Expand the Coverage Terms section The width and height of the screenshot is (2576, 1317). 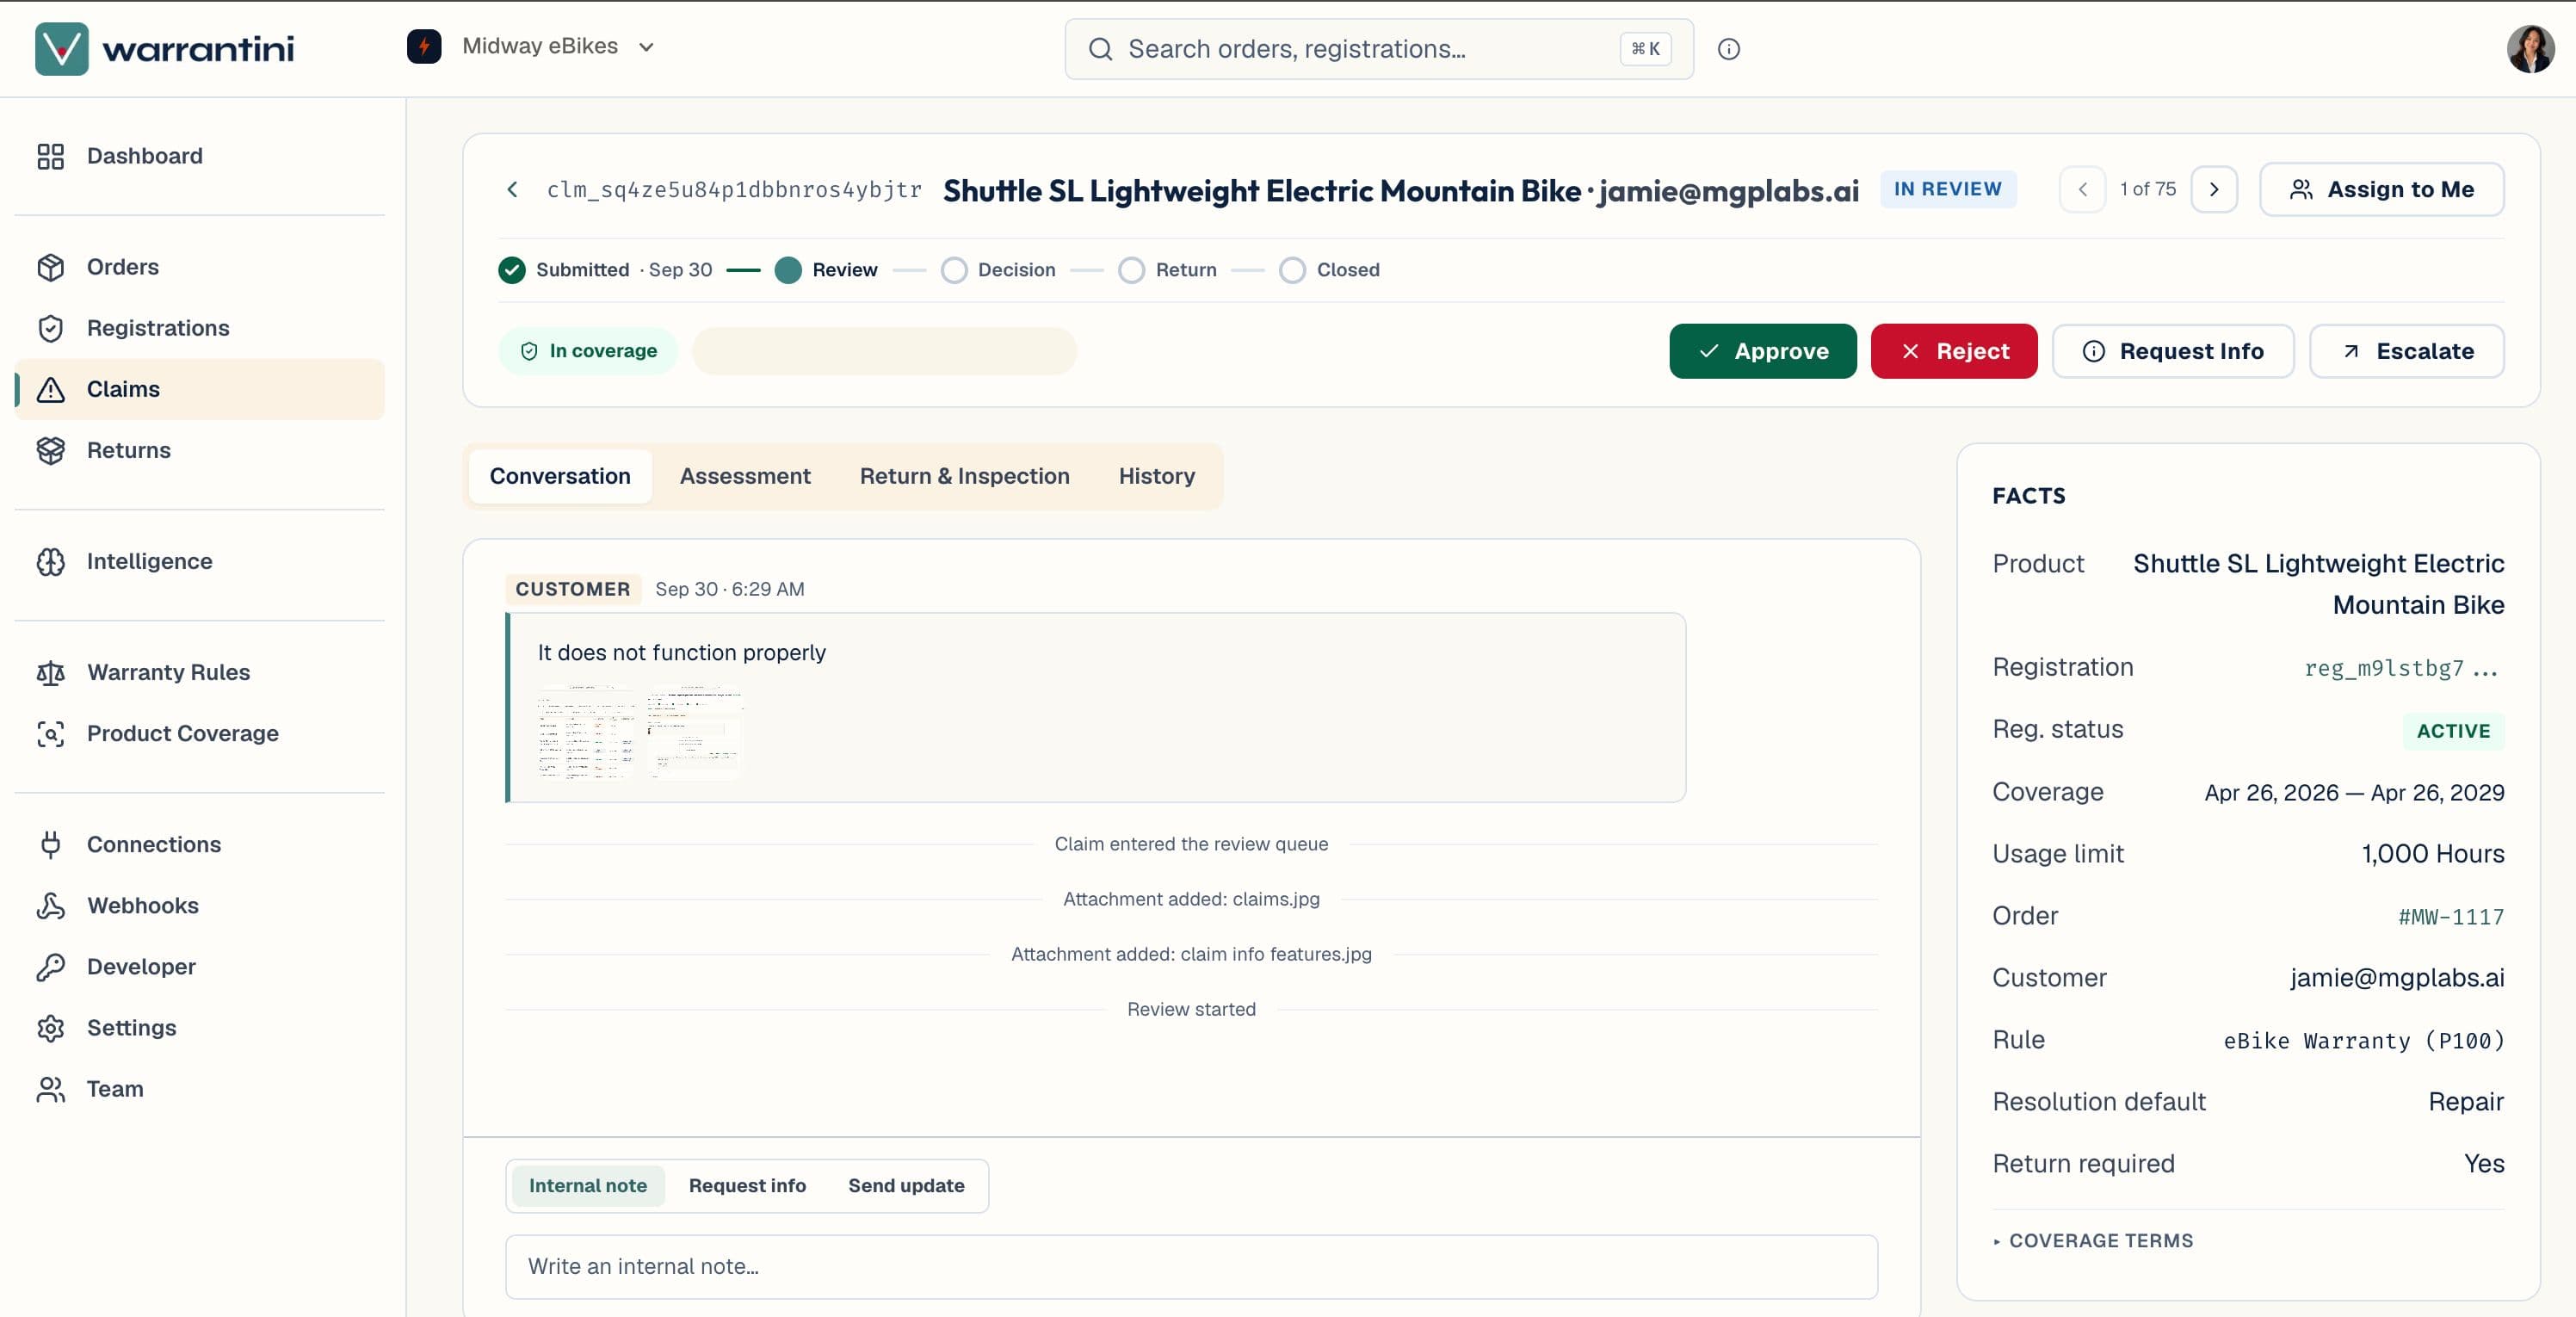coord(2092,1240)
